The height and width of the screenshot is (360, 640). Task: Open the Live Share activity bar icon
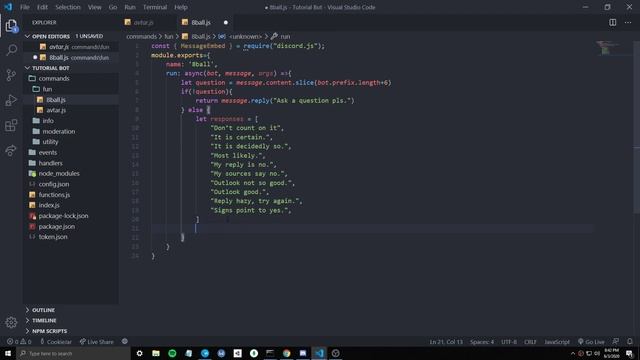click(11, 150)
